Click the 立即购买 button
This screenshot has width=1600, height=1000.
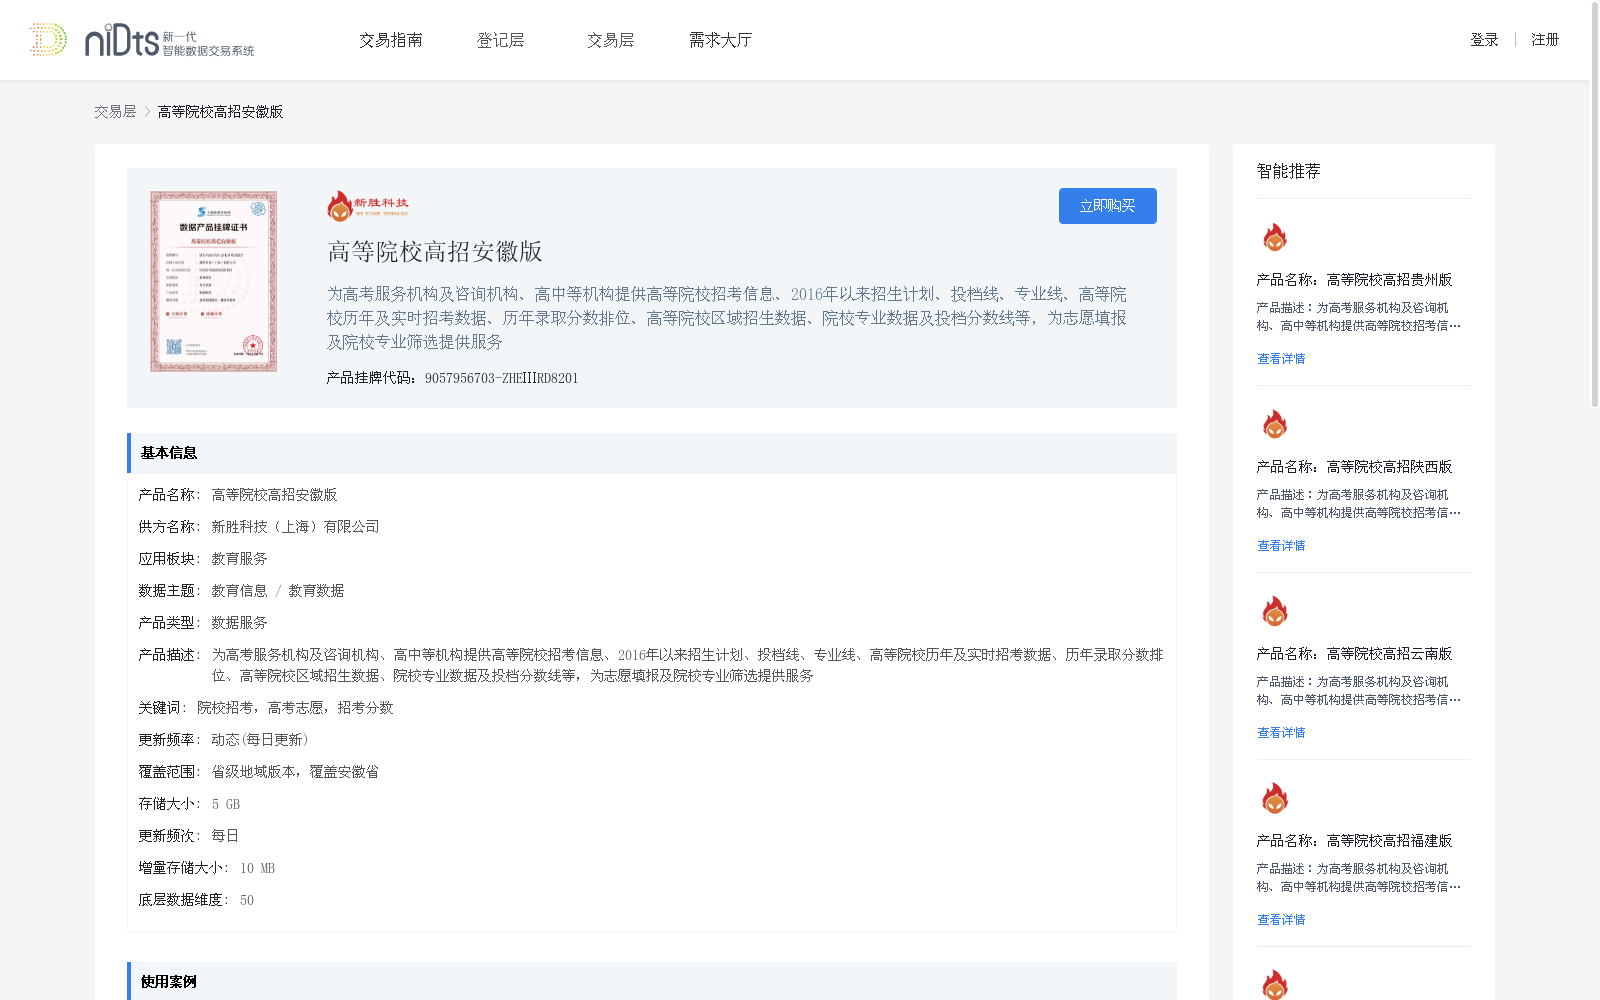[1108, 206]
